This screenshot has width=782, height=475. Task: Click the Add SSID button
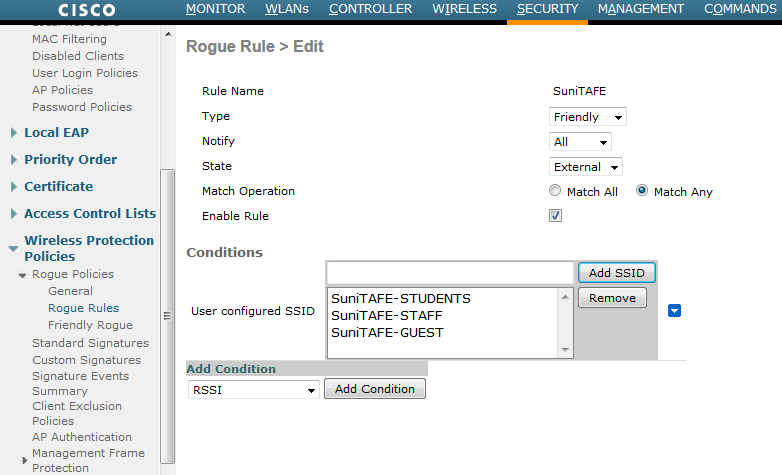point(616,273)
